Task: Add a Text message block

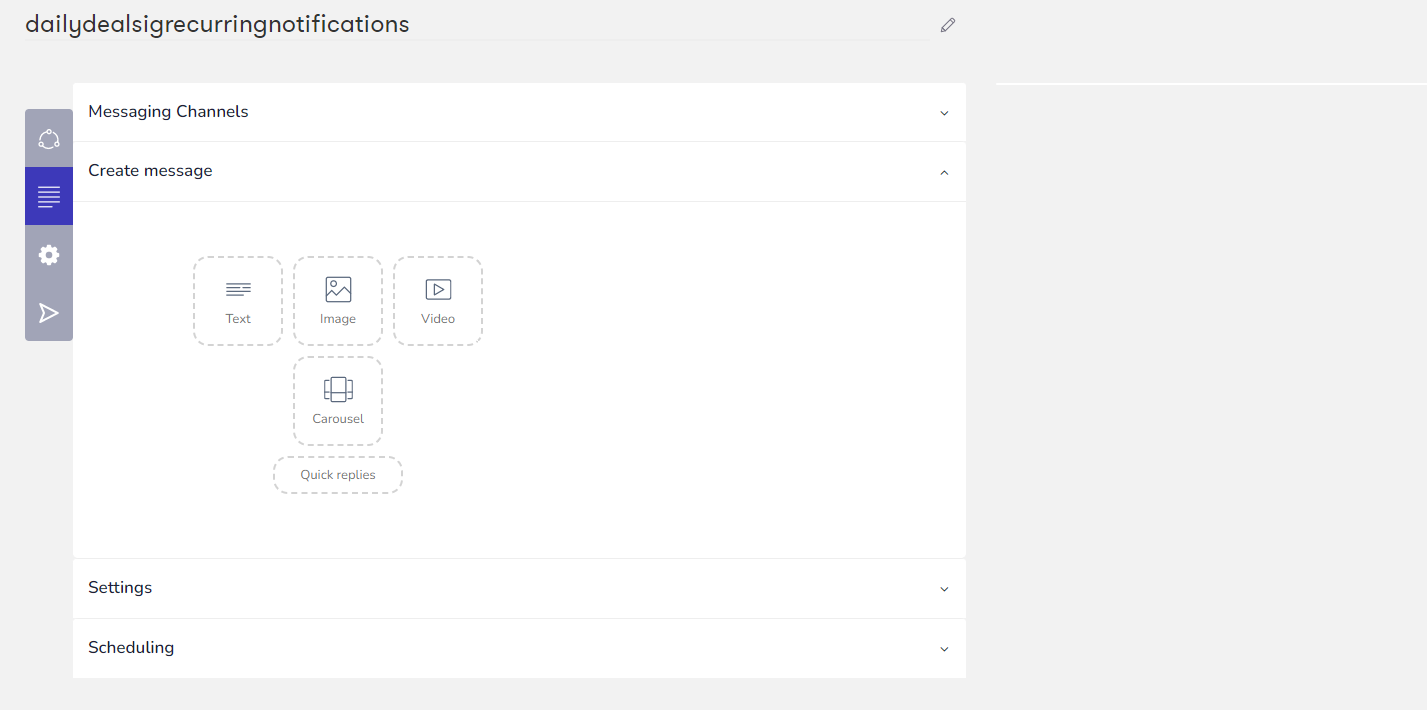Action: tap(238, 301)
